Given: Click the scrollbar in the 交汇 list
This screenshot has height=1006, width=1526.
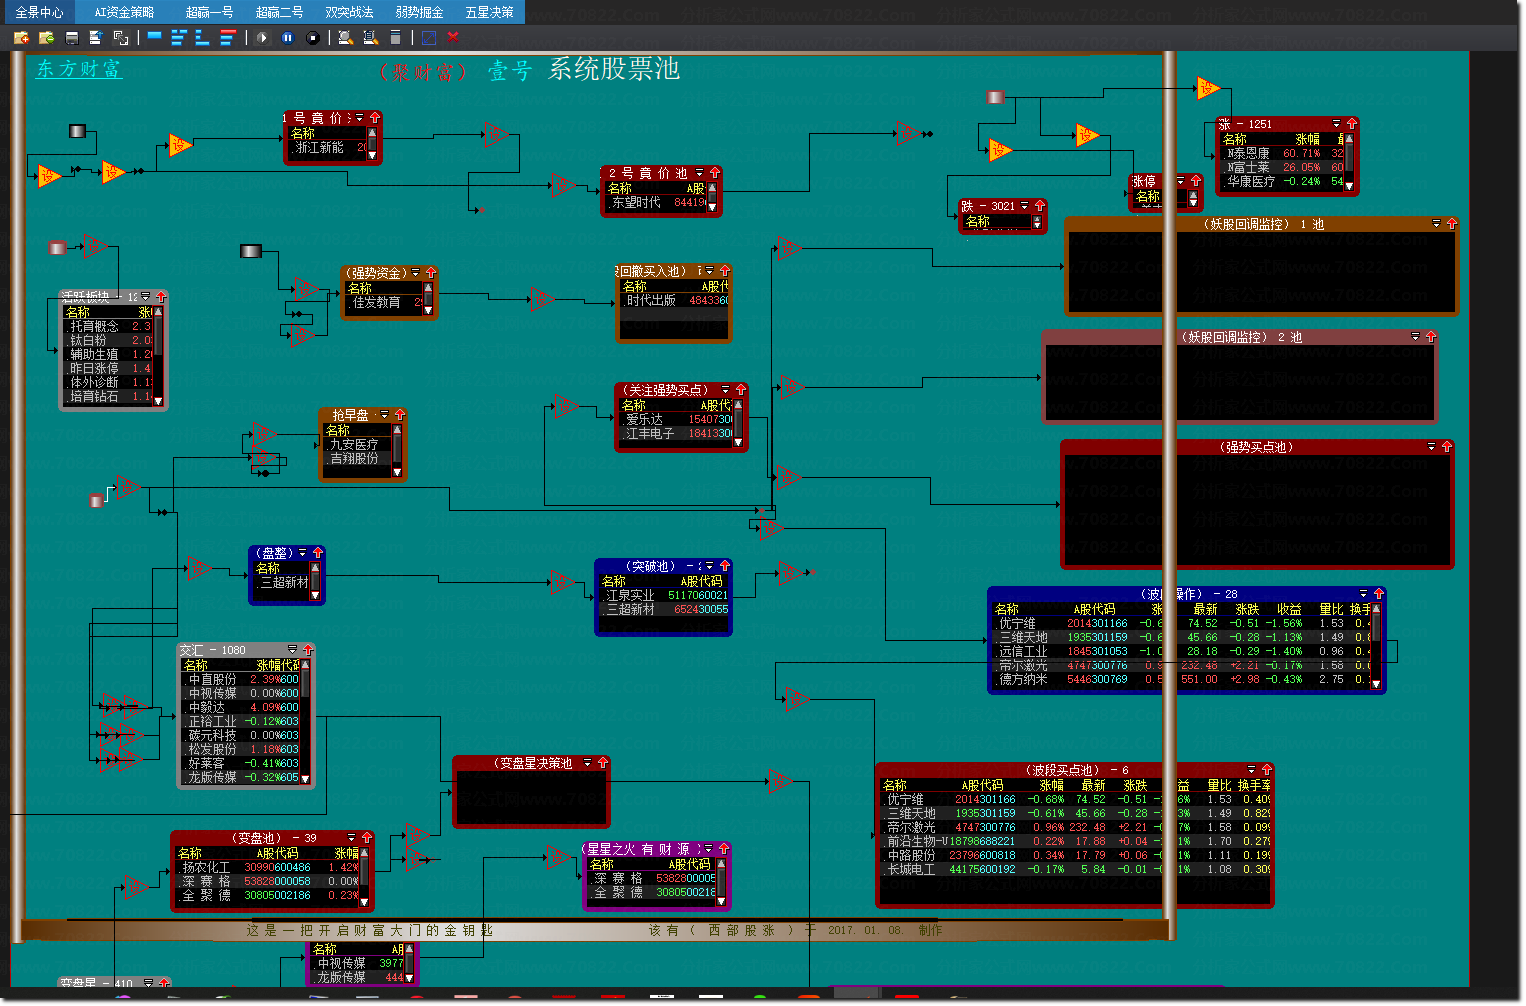Looking at the screenshot, I should (x=305, y=721).
